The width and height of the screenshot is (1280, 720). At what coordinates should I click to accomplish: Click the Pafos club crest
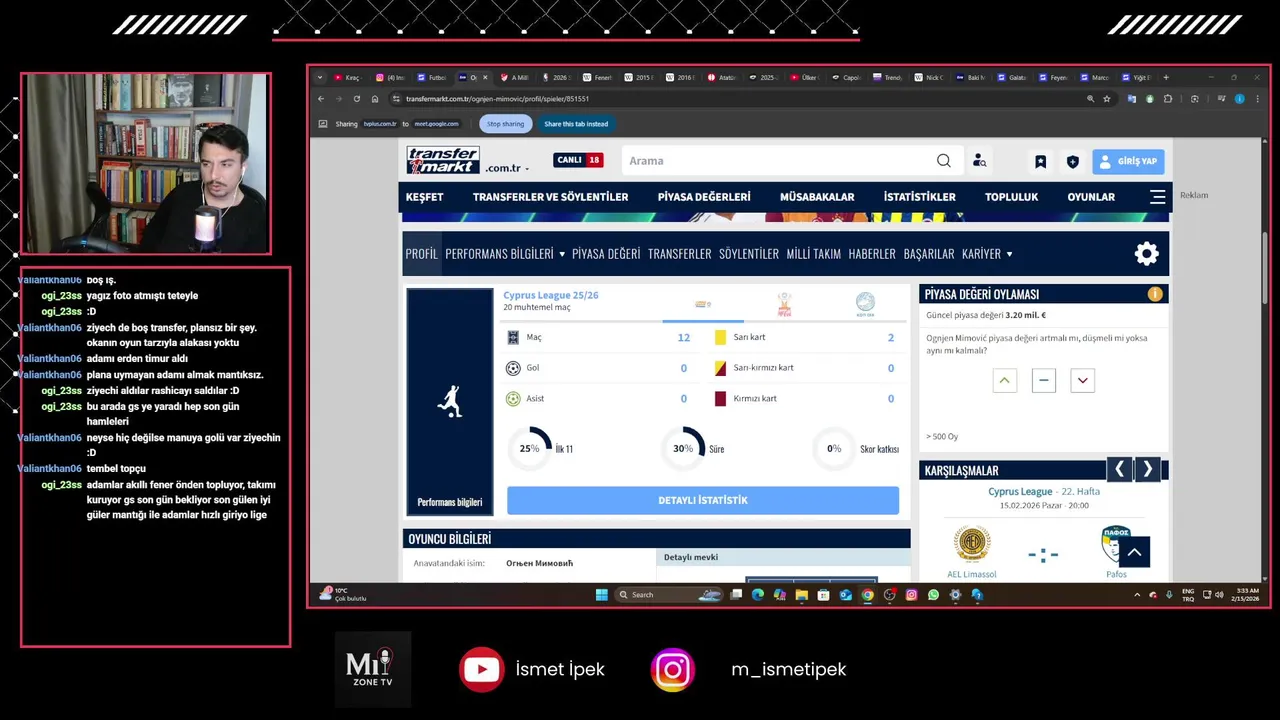coord(1116,545)
